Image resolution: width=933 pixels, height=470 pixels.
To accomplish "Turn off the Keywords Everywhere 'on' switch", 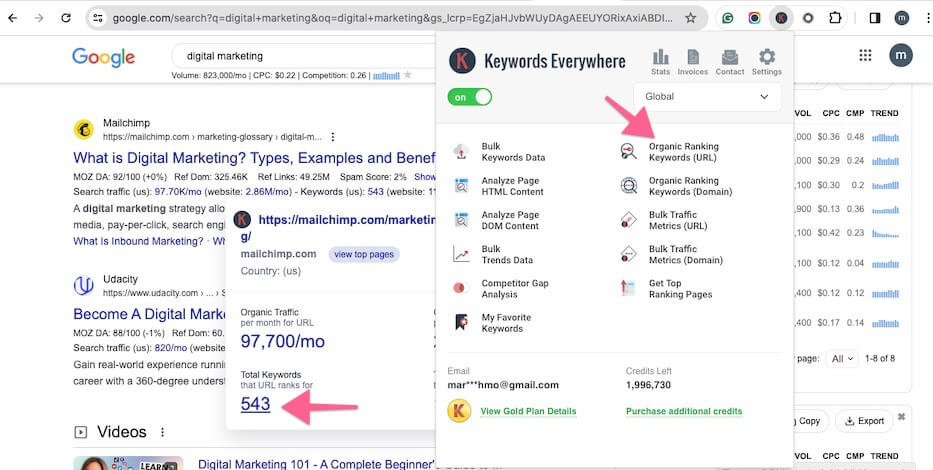I will point(469,97).
